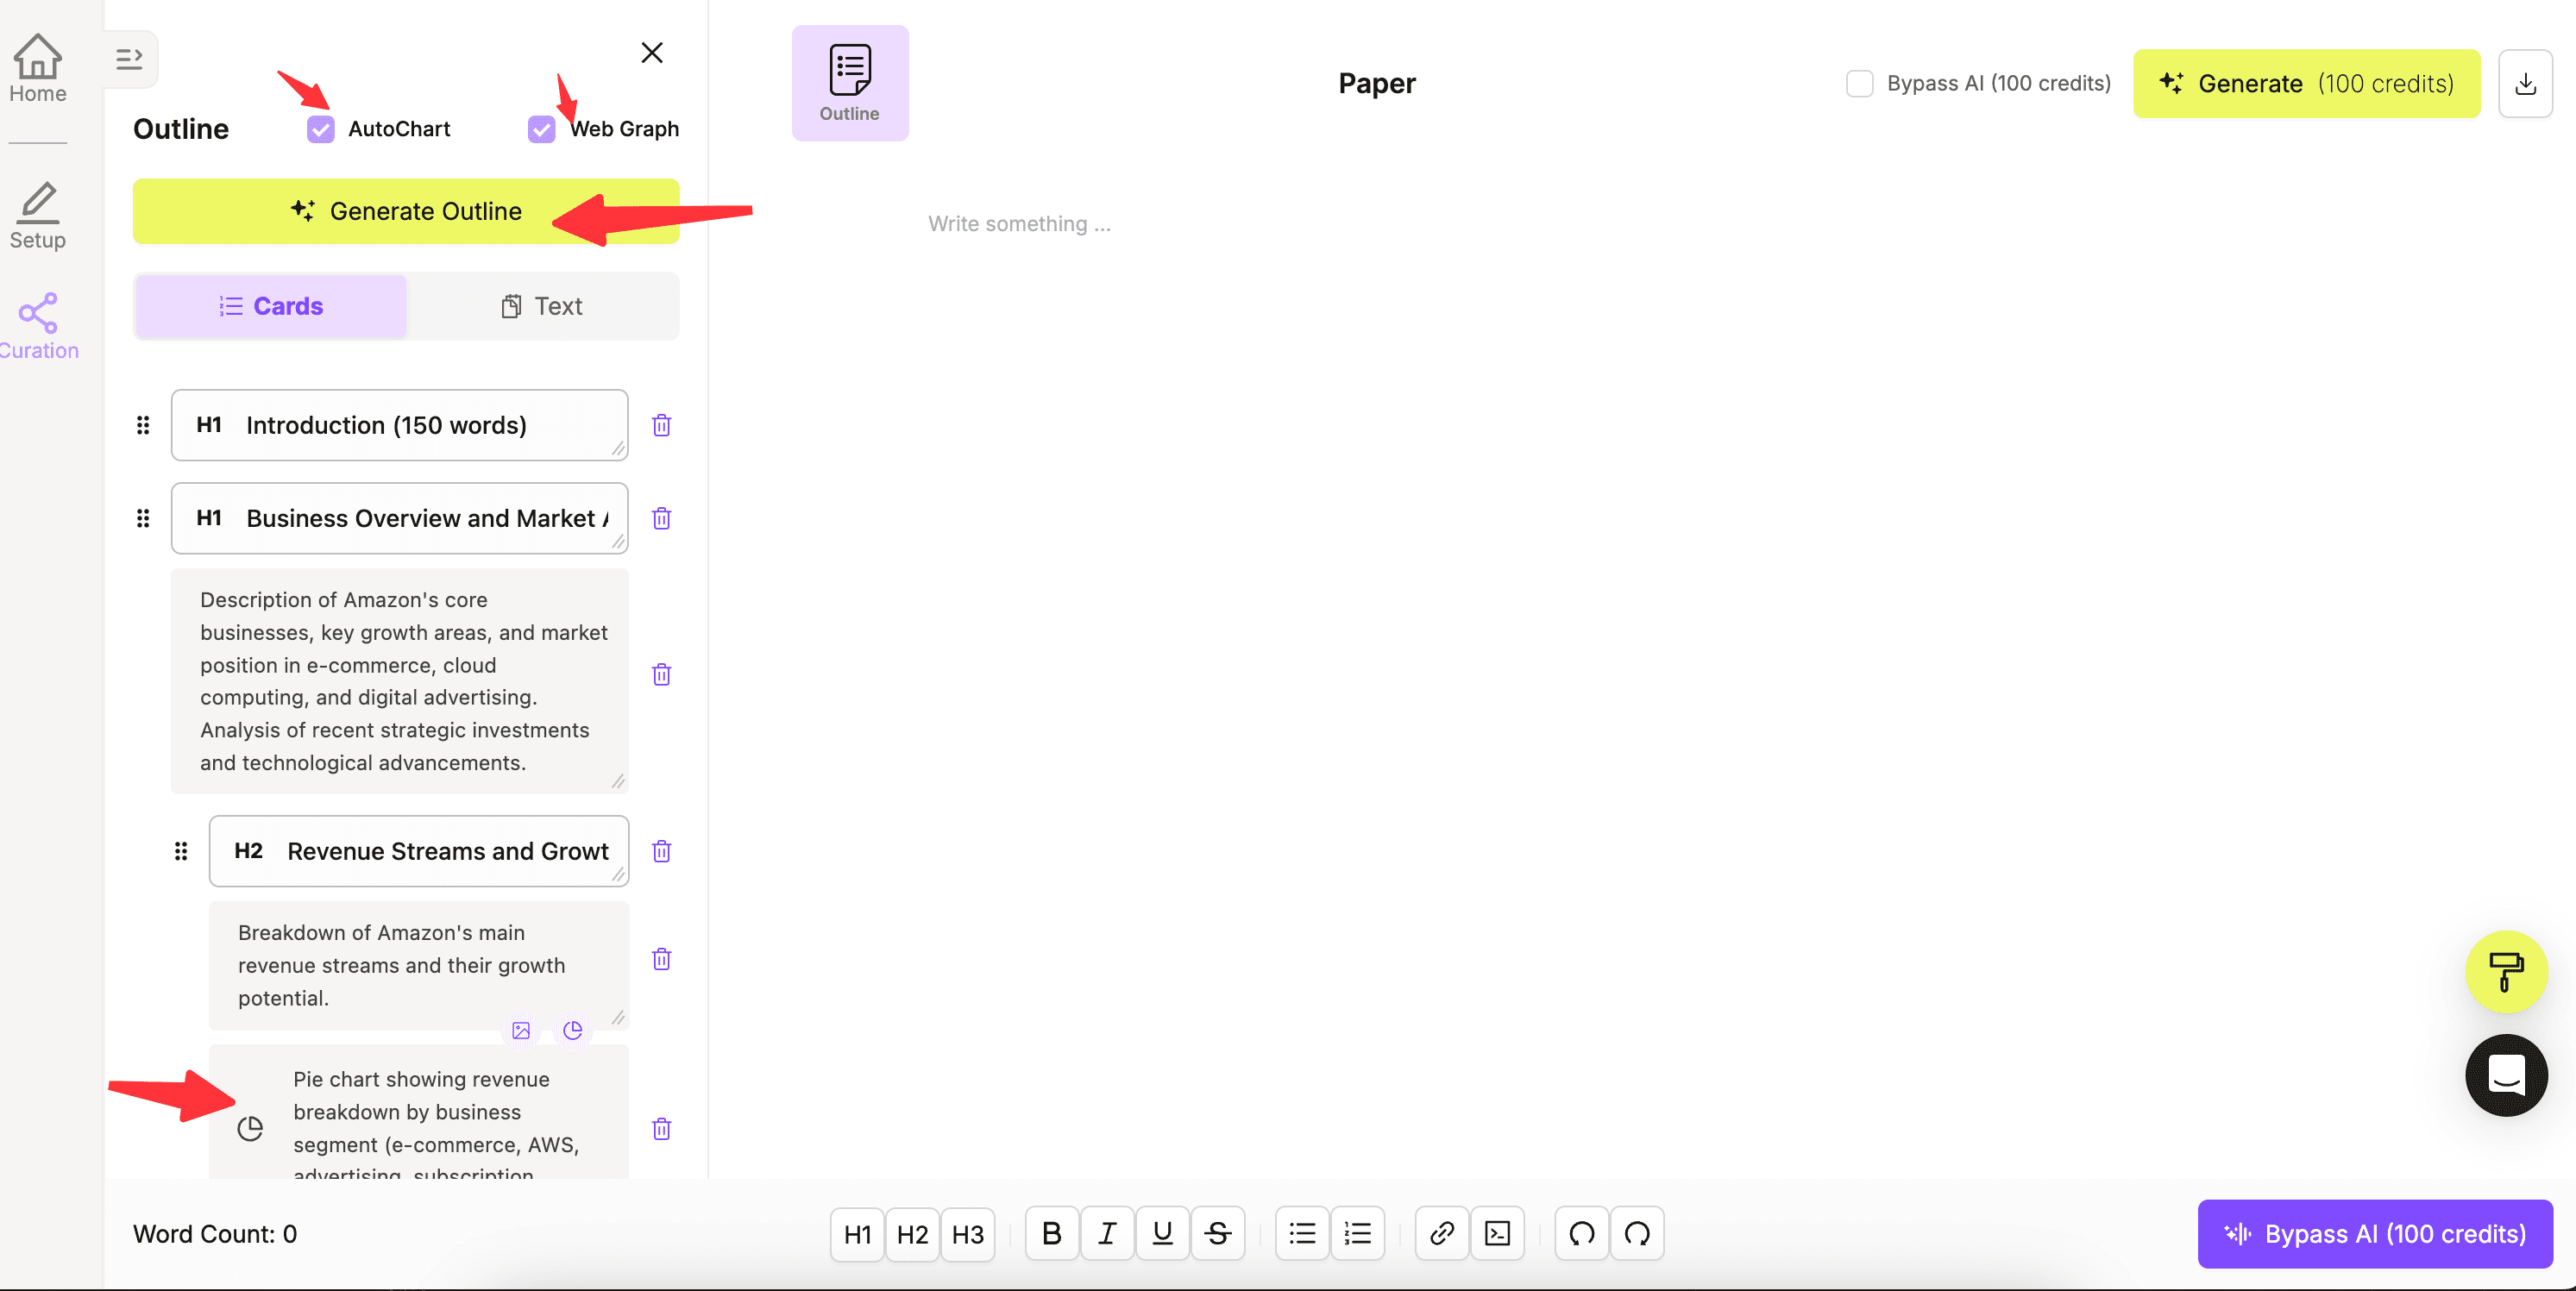Image resolution: width=2576 pixels, height=1291 pixels.
Task: Click the download icon next to Generate
Action: coord(2524,84)
